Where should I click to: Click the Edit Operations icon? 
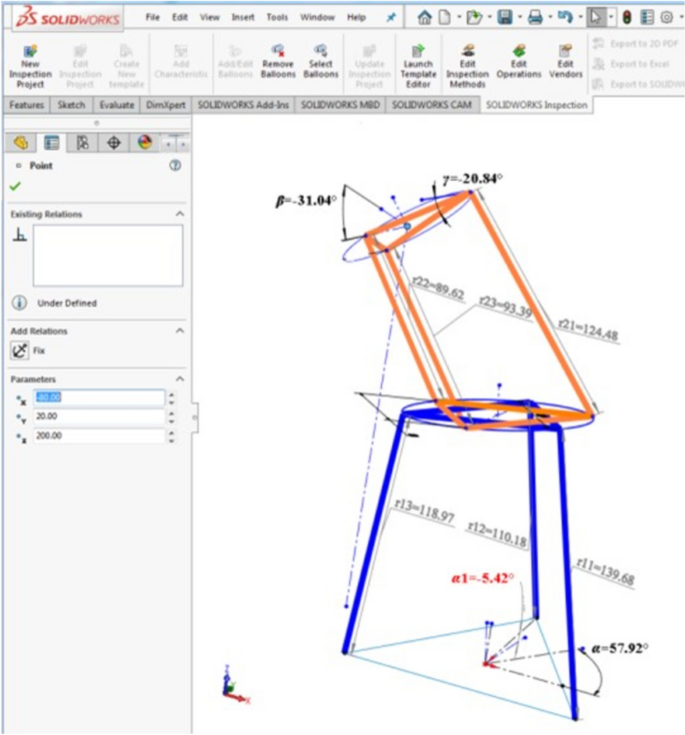pyautogui.click(x=518, y=50)
